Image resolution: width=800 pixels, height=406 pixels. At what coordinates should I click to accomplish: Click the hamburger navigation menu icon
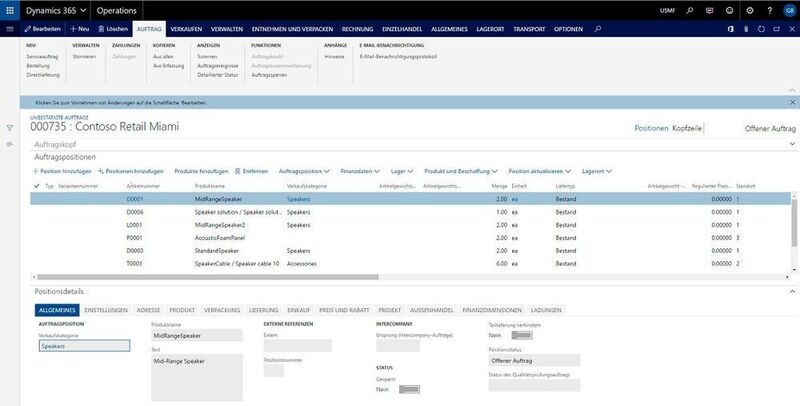(10, 29)
